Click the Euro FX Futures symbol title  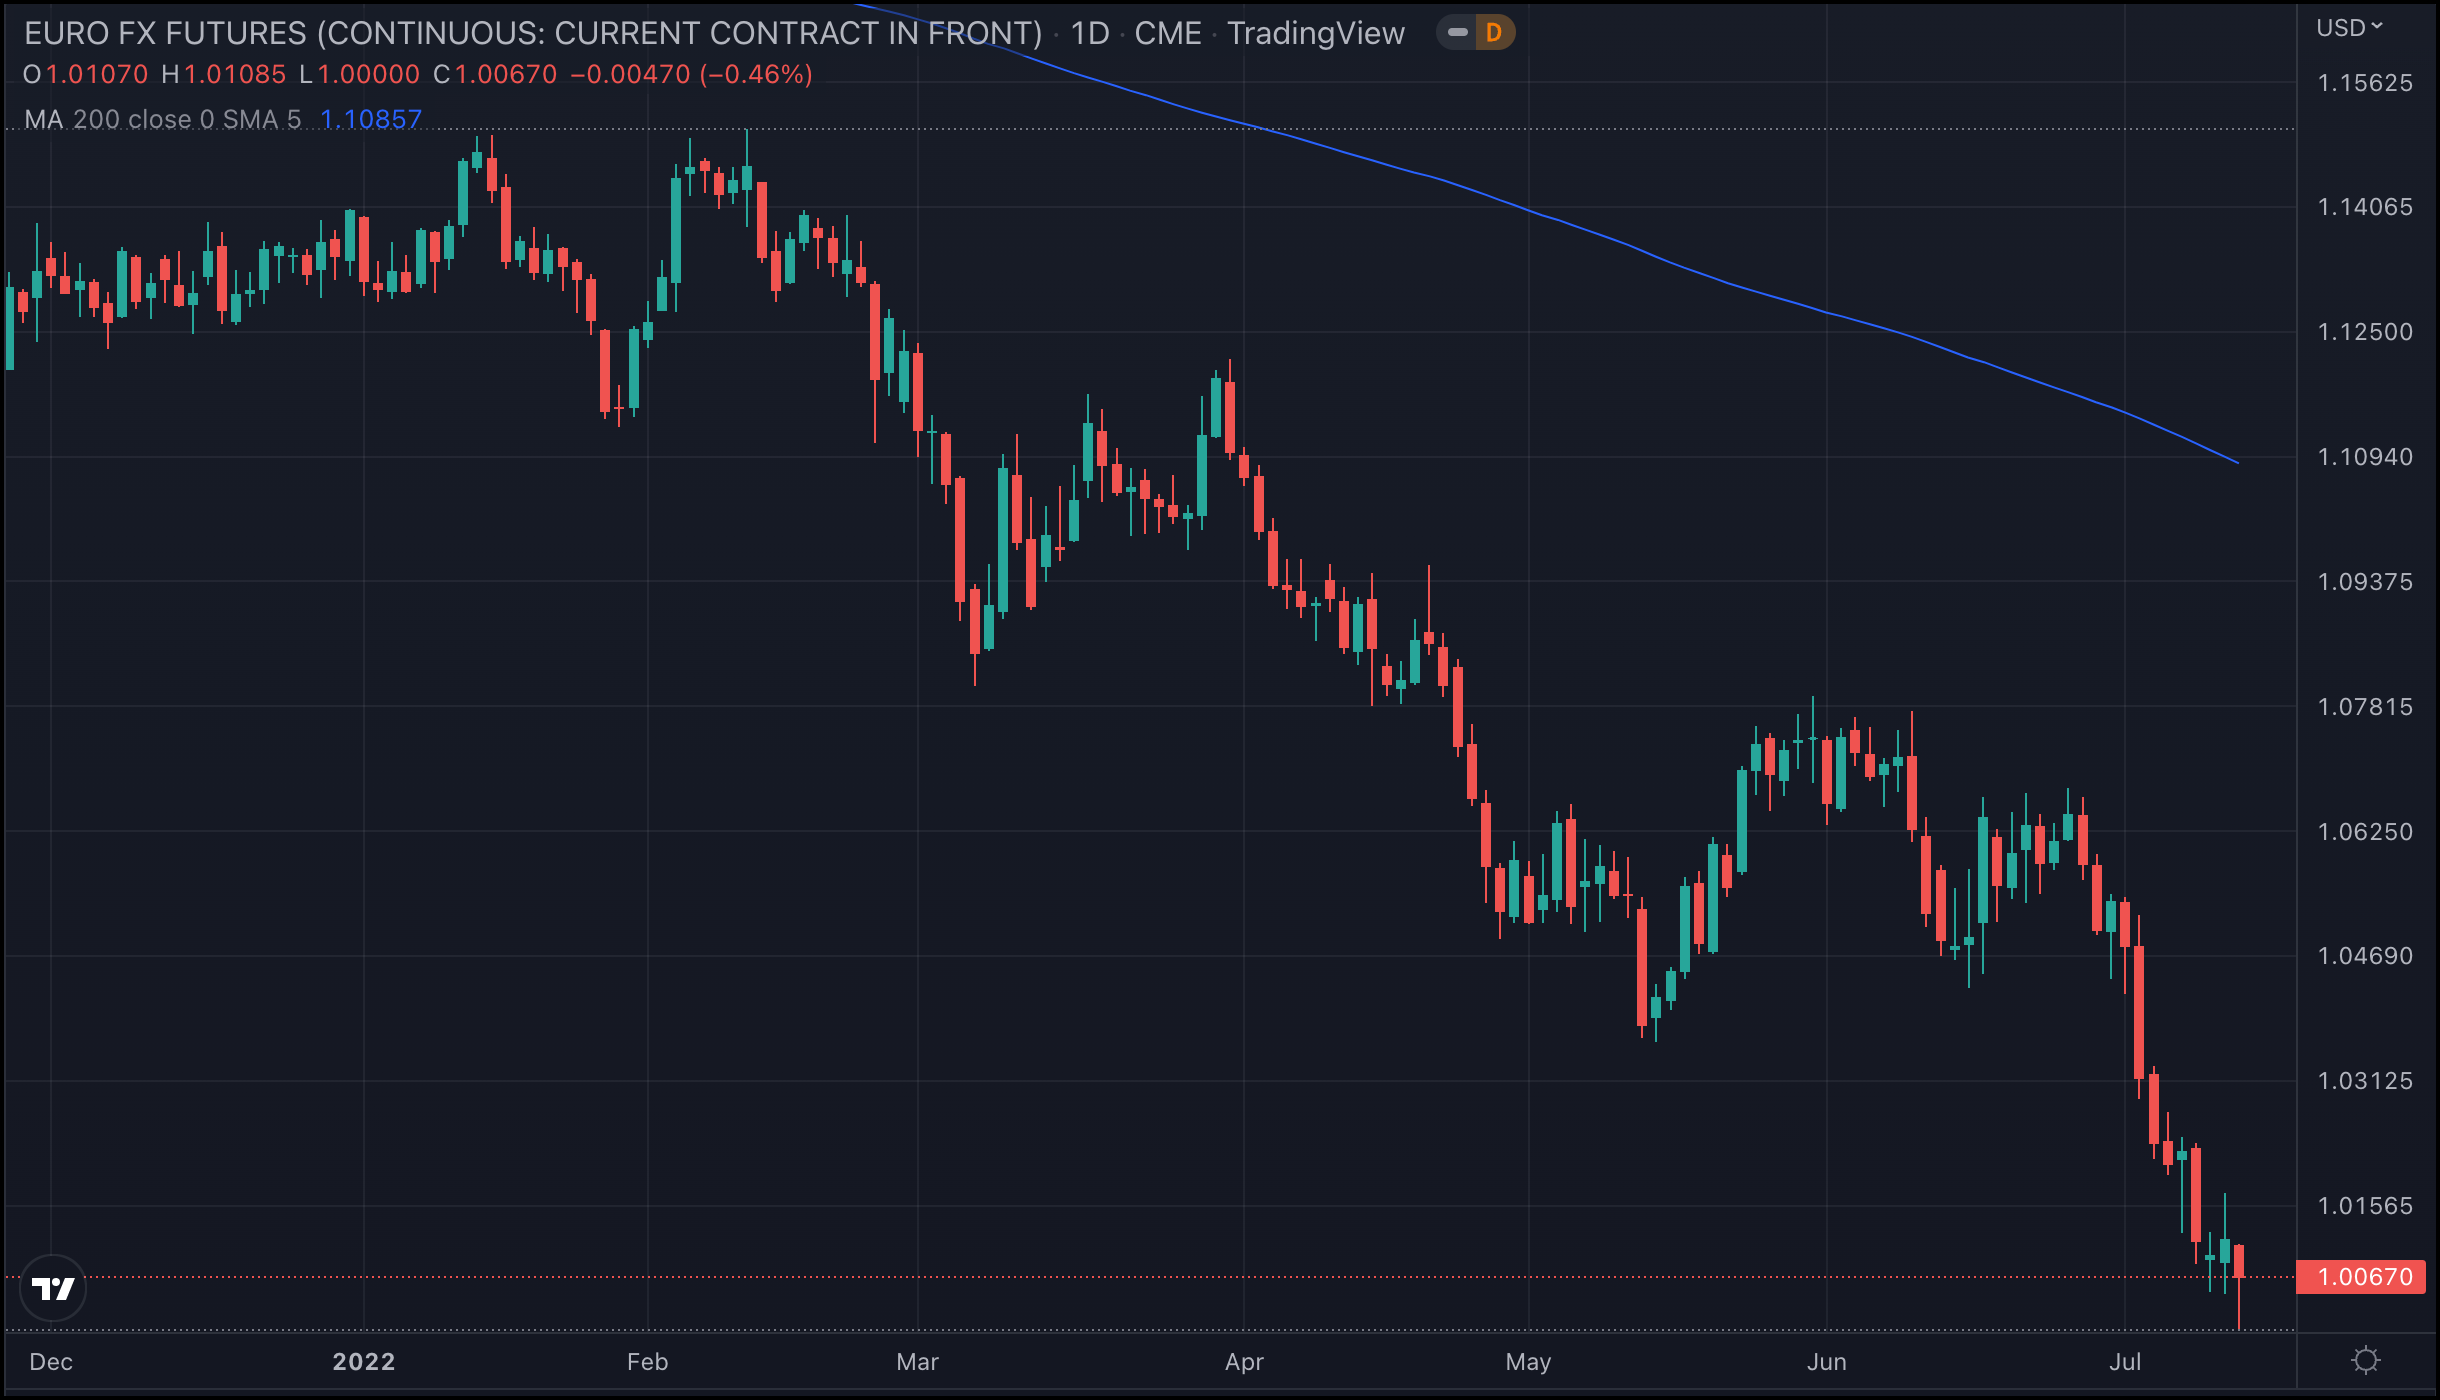click(x=532, y=33)
